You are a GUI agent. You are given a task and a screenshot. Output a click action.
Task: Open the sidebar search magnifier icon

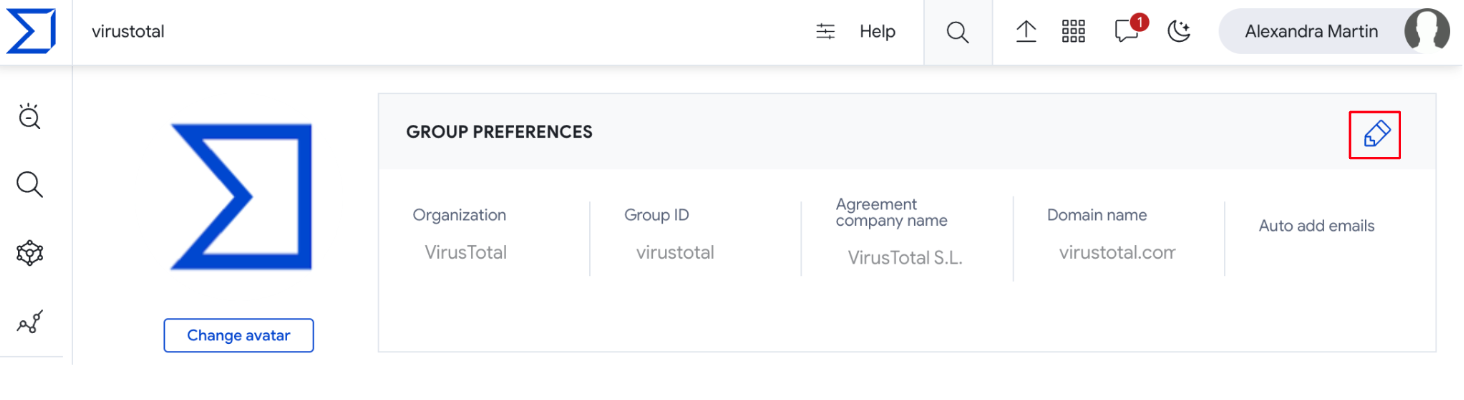click(30, 185)
